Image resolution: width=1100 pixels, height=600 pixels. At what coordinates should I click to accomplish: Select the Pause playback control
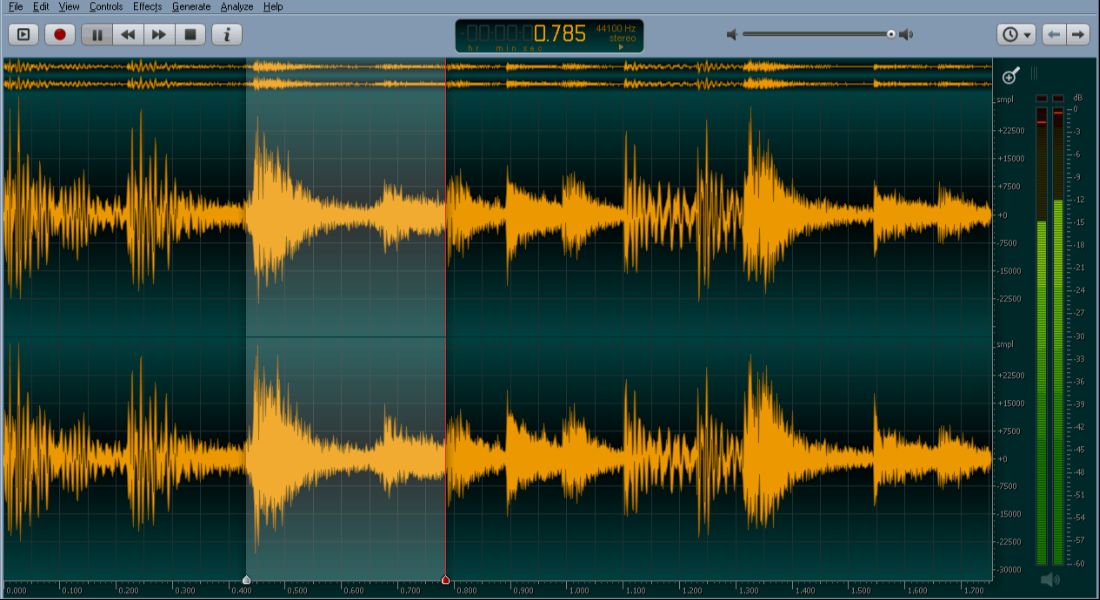97,33
